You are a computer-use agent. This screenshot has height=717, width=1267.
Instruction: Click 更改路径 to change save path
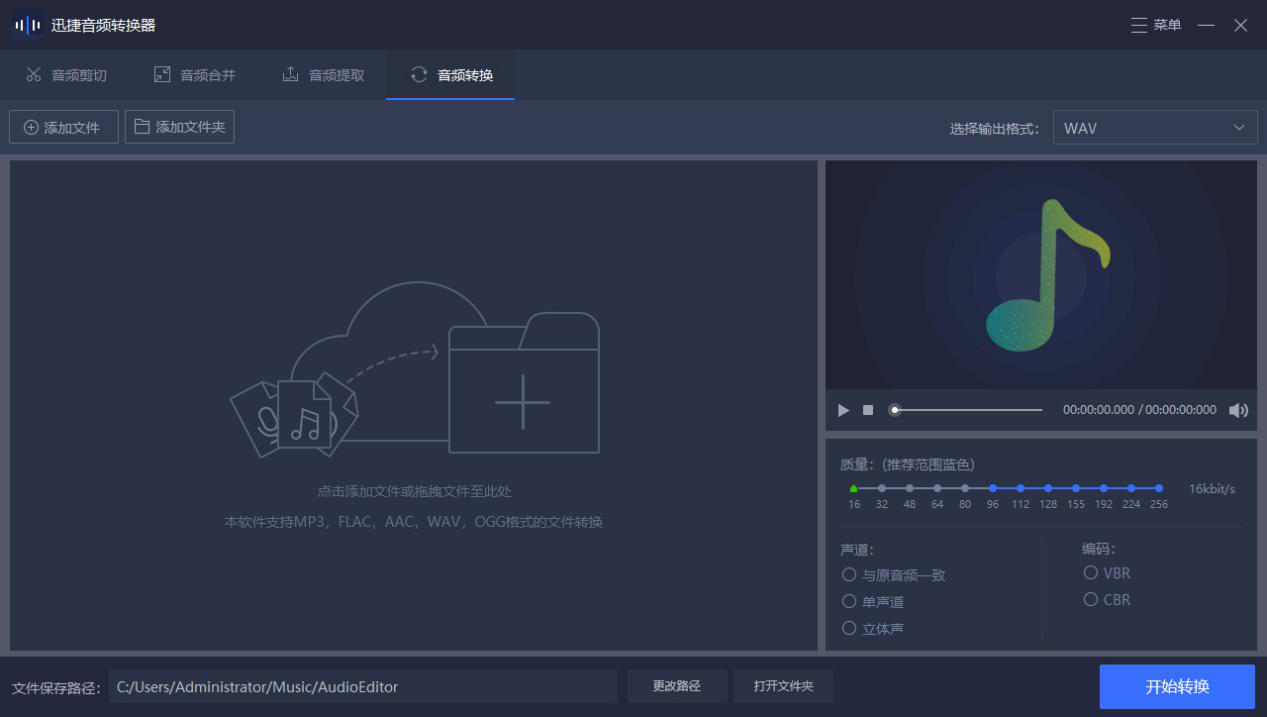point(677,686)
